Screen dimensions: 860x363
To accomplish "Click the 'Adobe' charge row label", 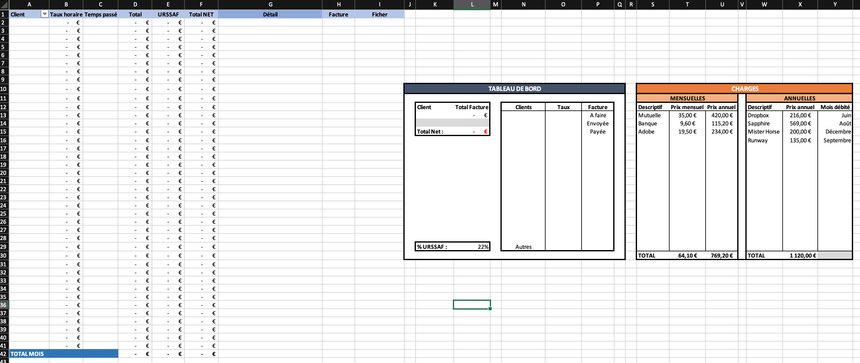I will pyautogui.click(x=653, y=132).
